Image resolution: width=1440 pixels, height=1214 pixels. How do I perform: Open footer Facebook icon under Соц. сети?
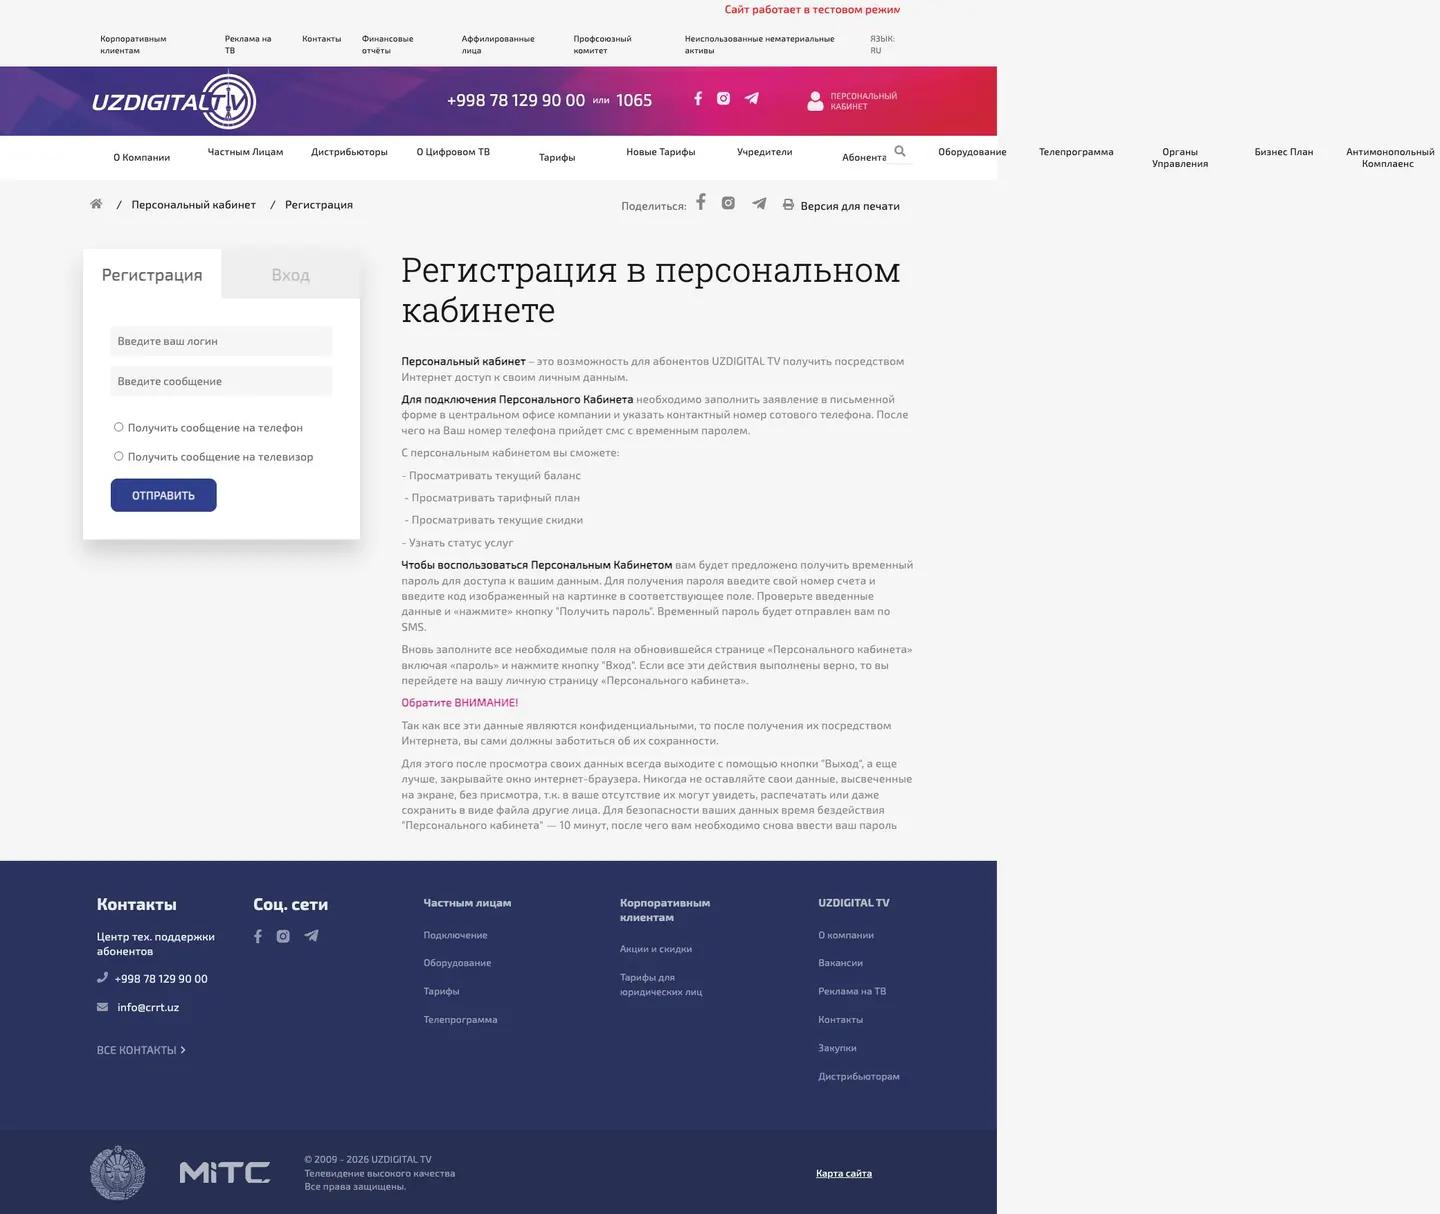[x=258, y=936]
